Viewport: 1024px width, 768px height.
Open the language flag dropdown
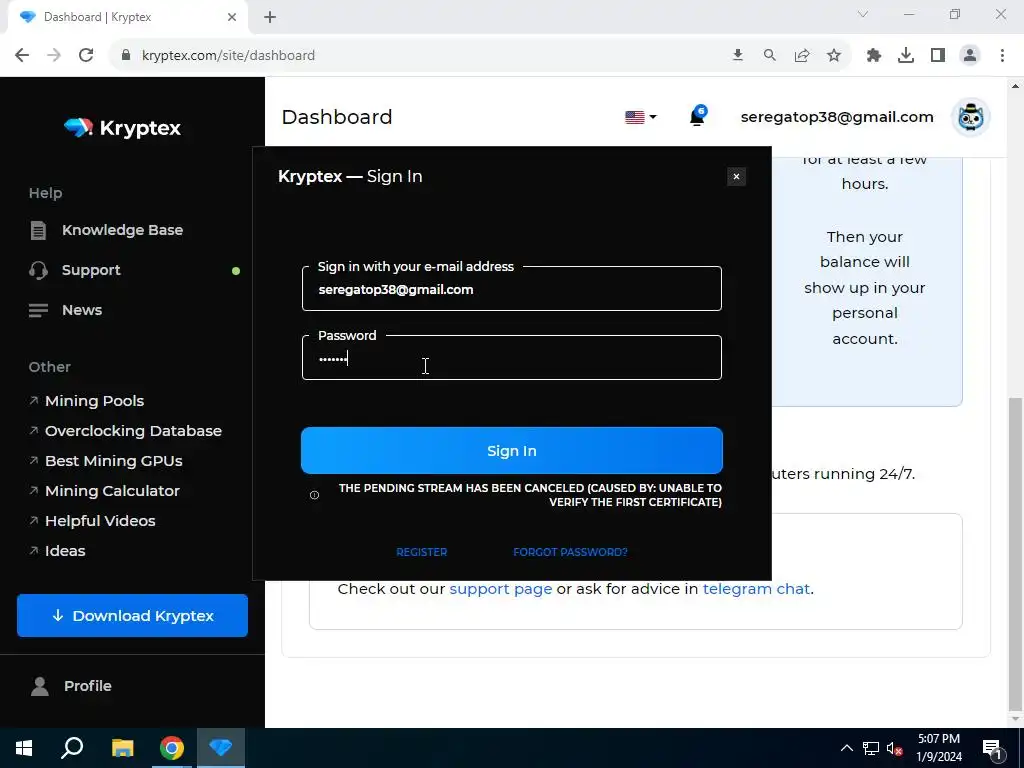click(641, 117)
